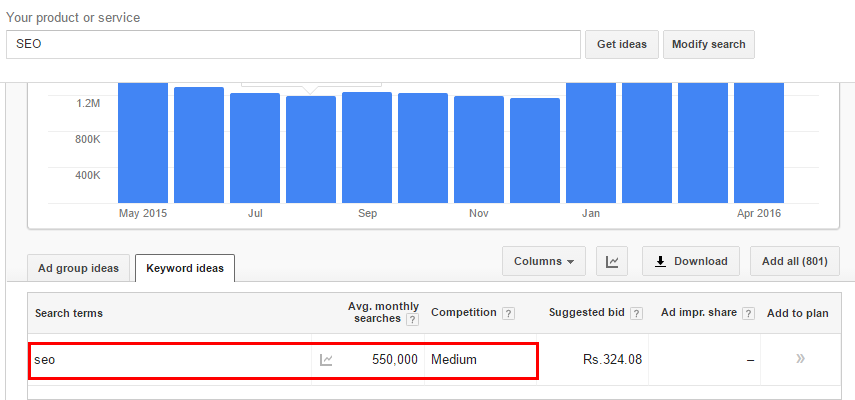This screenshot has width=855, height=400.
Task: Switch to the Ad group ideas tab
Action: (x=78, y=268)
